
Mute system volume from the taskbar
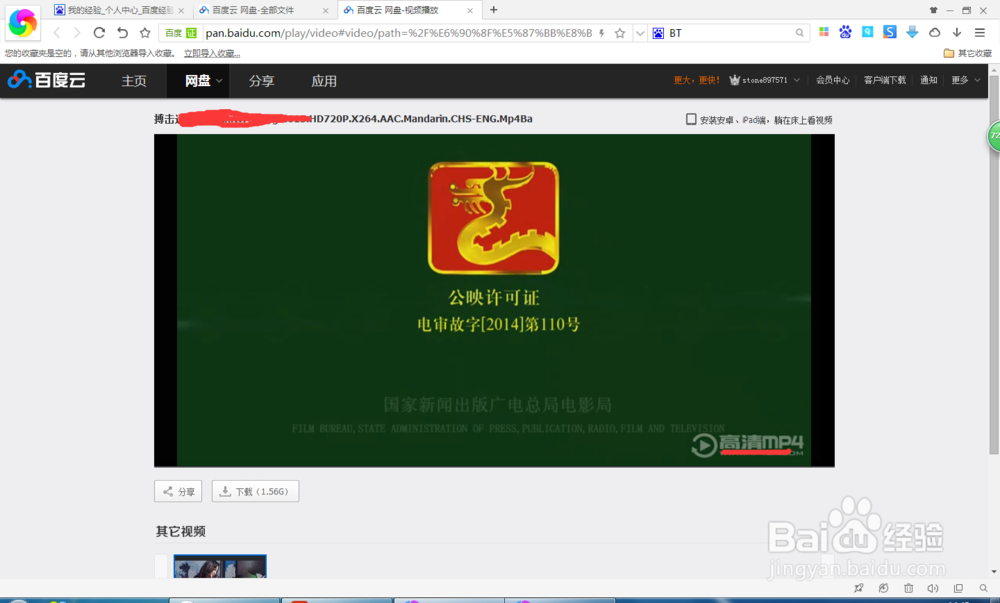[932, 588]
